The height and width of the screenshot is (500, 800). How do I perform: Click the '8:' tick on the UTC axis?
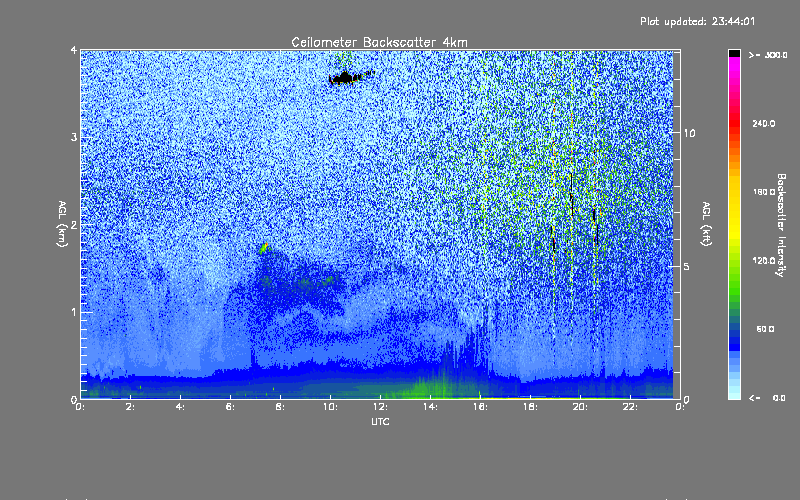coord(280,407)
